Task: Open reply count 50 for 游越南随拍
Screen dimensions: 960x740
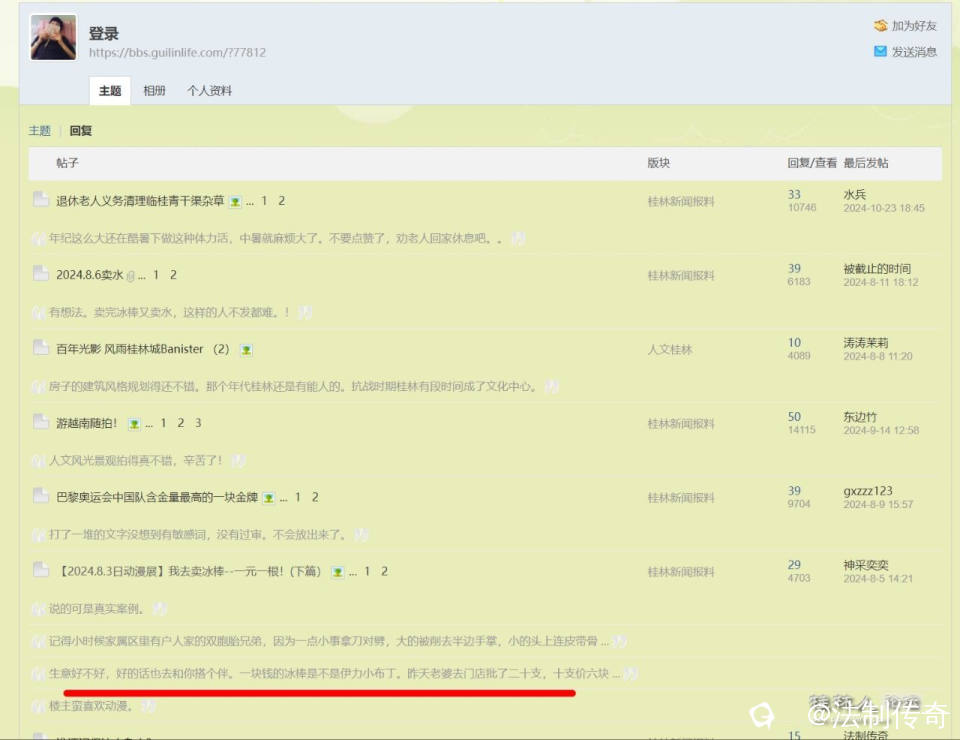Action: (794, 417)
